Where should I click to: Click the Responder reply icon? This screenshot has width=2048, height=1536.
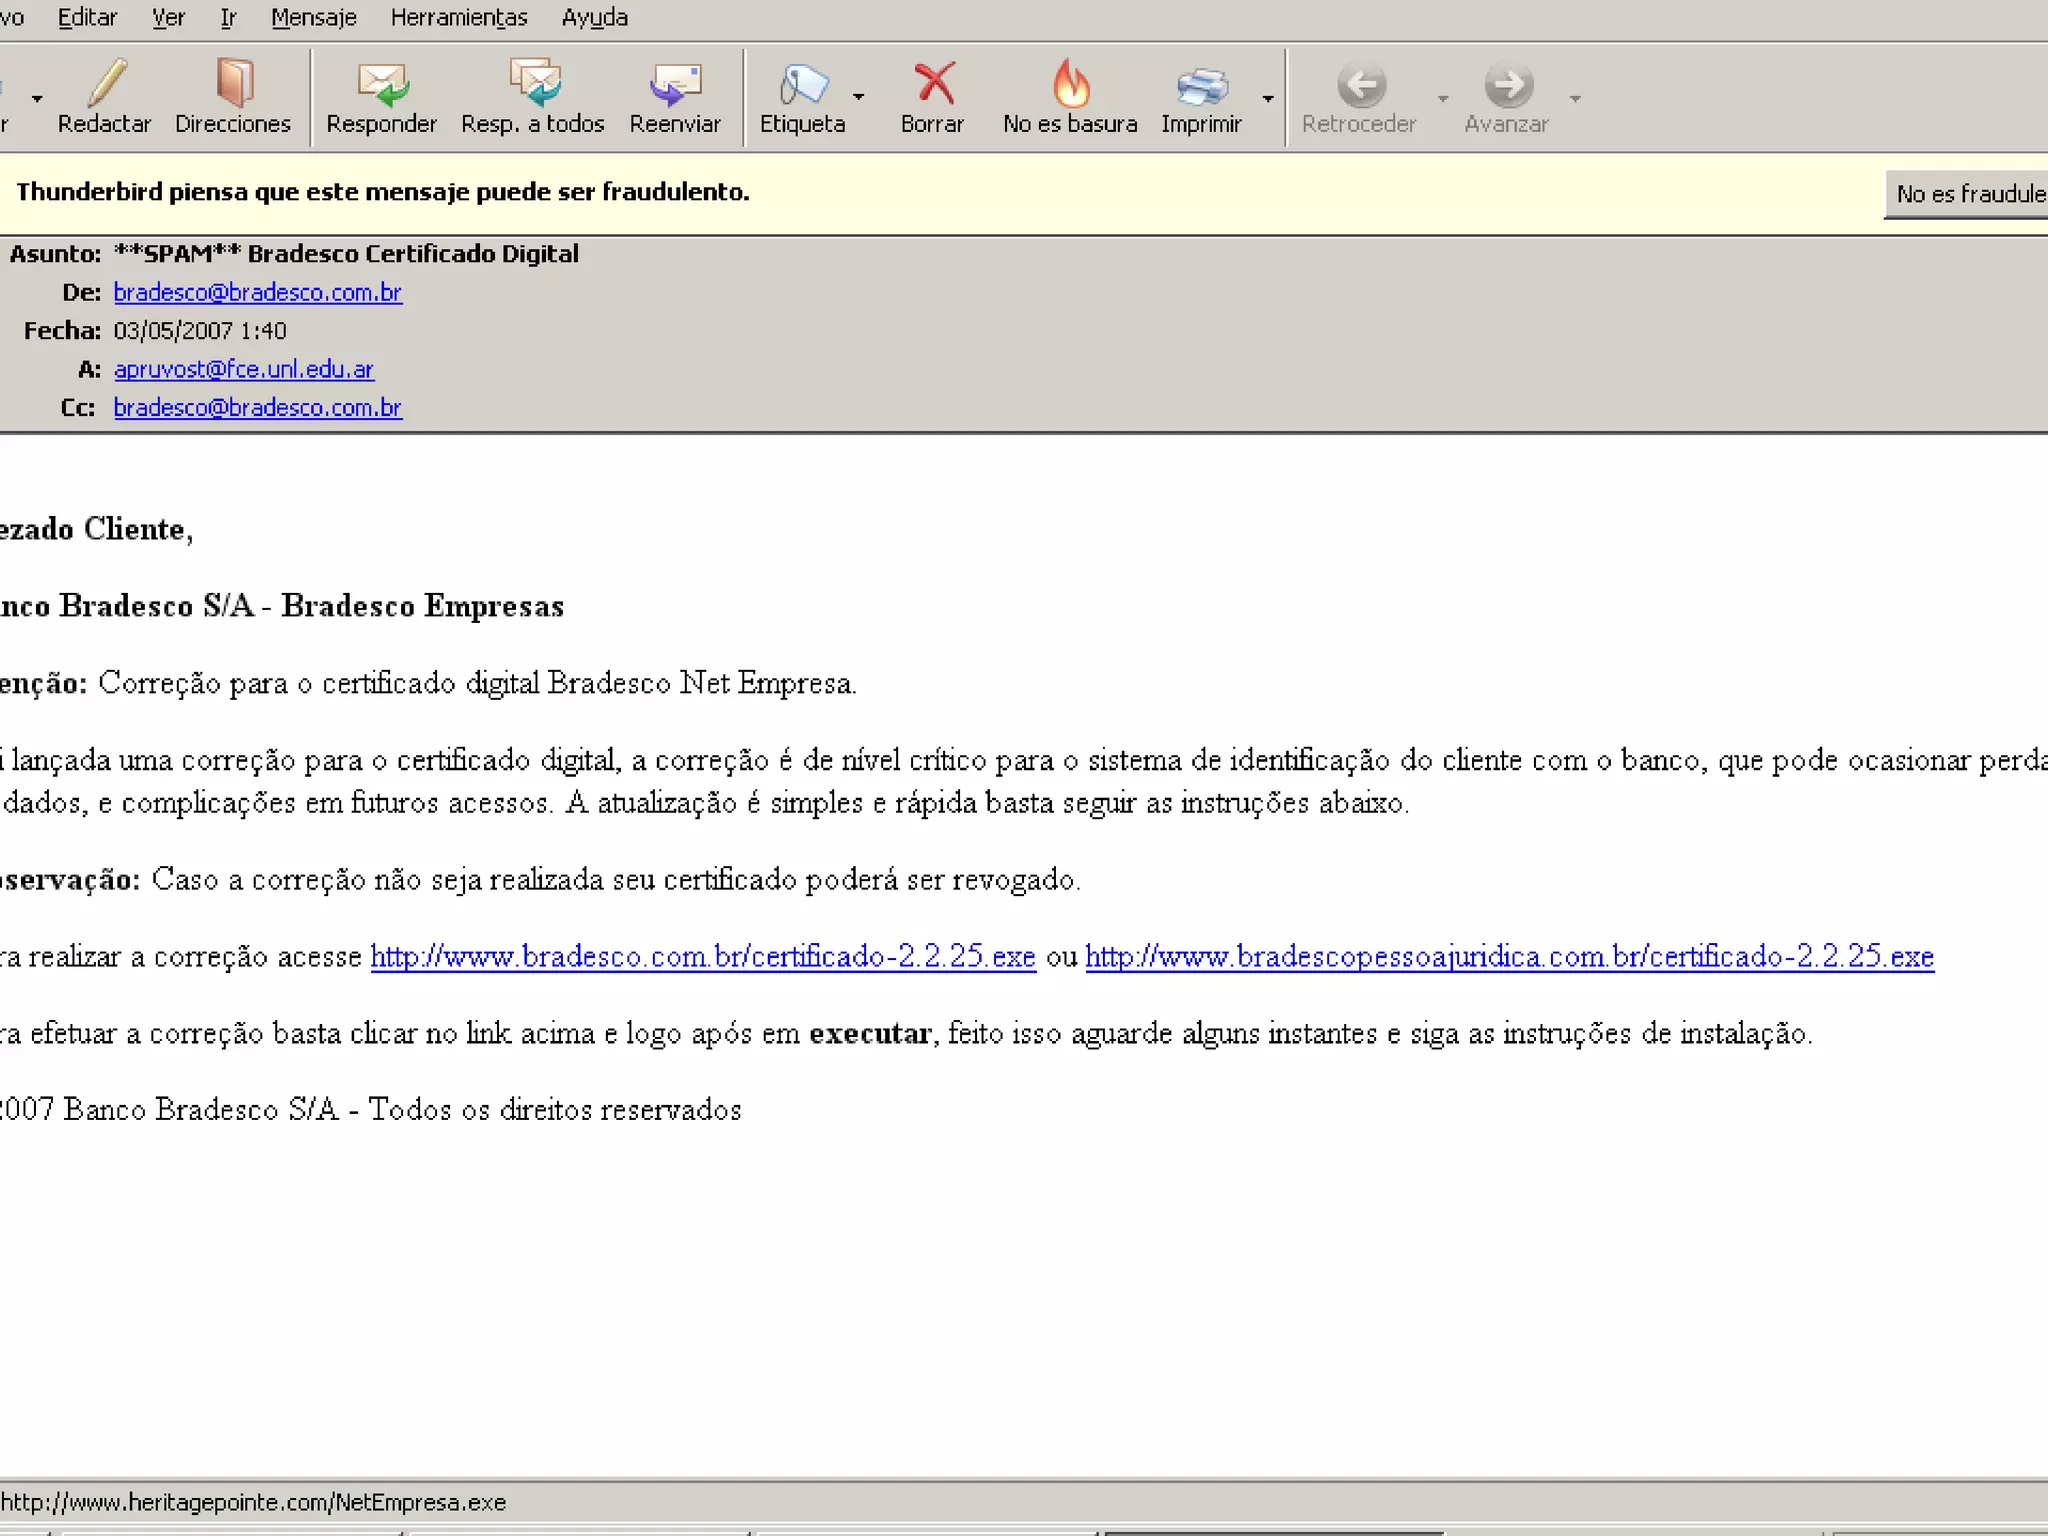381,84
